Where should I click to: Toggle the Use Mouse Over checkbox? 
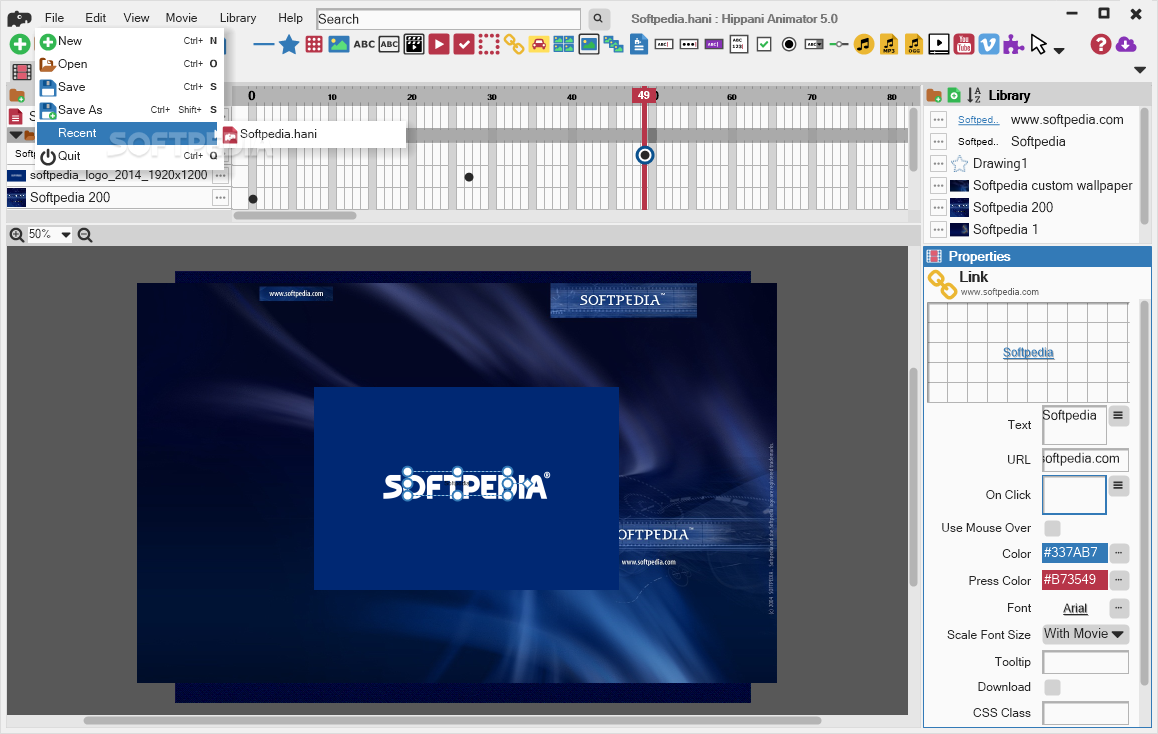point(1052,528)
